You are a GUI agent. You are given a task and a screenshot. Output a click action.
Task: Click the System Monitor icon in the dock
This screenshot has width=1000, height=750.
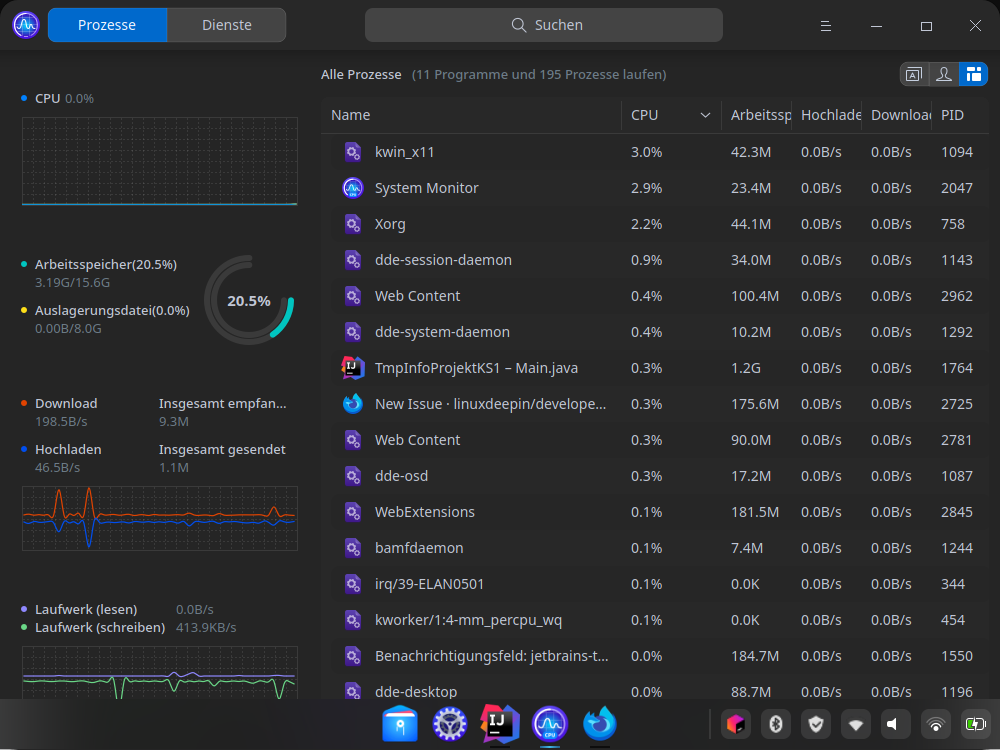[549, 724]
